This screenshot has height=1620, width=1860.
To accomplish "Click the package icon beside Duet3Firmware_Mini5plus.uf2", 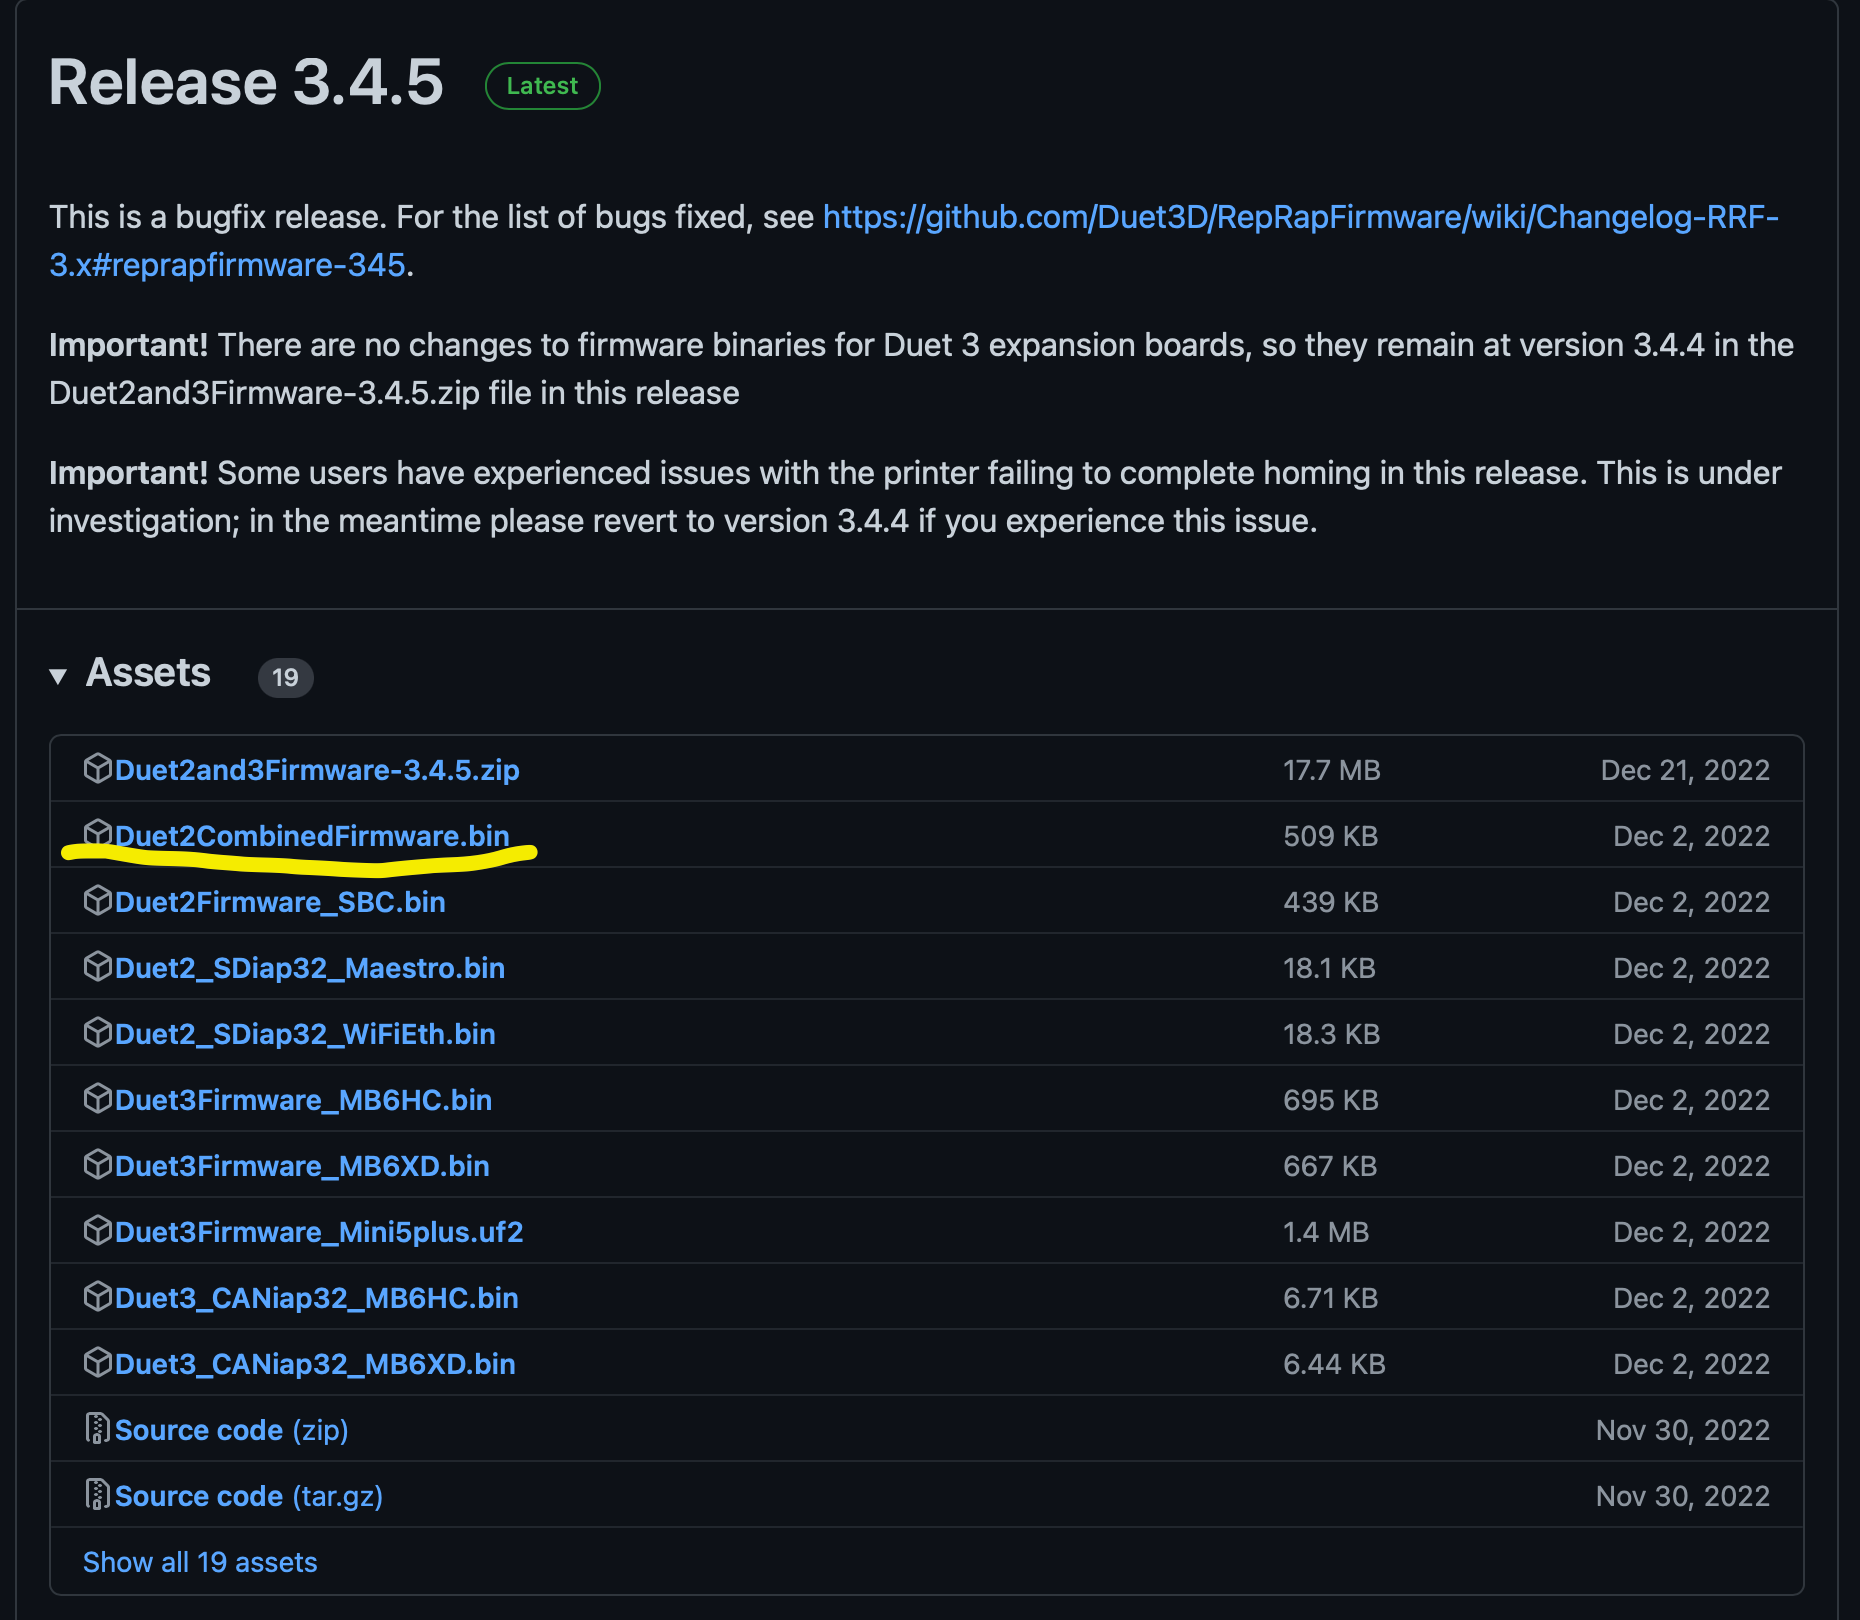I will tap(97, 1230).
